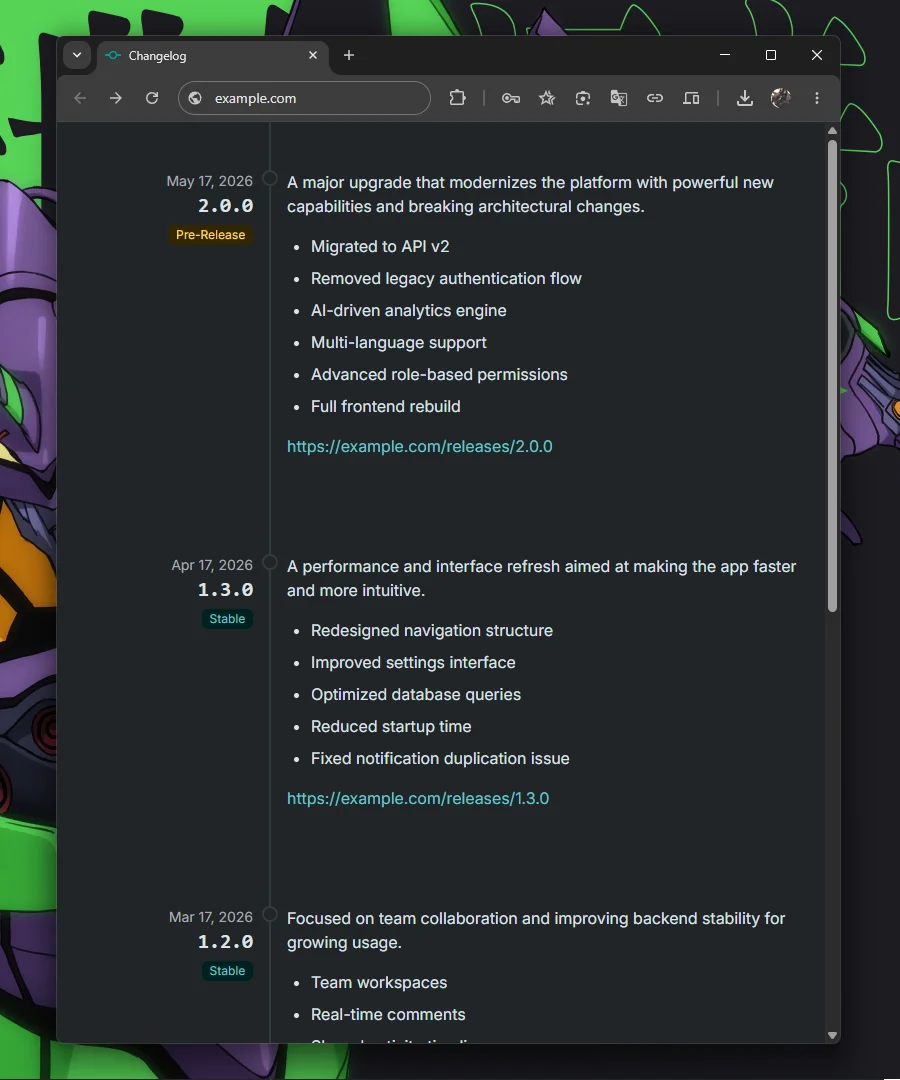The width and height of the screenshot is (900, 1080).
Task: Click 'Team workspaces' item
Action: (379, 982)
